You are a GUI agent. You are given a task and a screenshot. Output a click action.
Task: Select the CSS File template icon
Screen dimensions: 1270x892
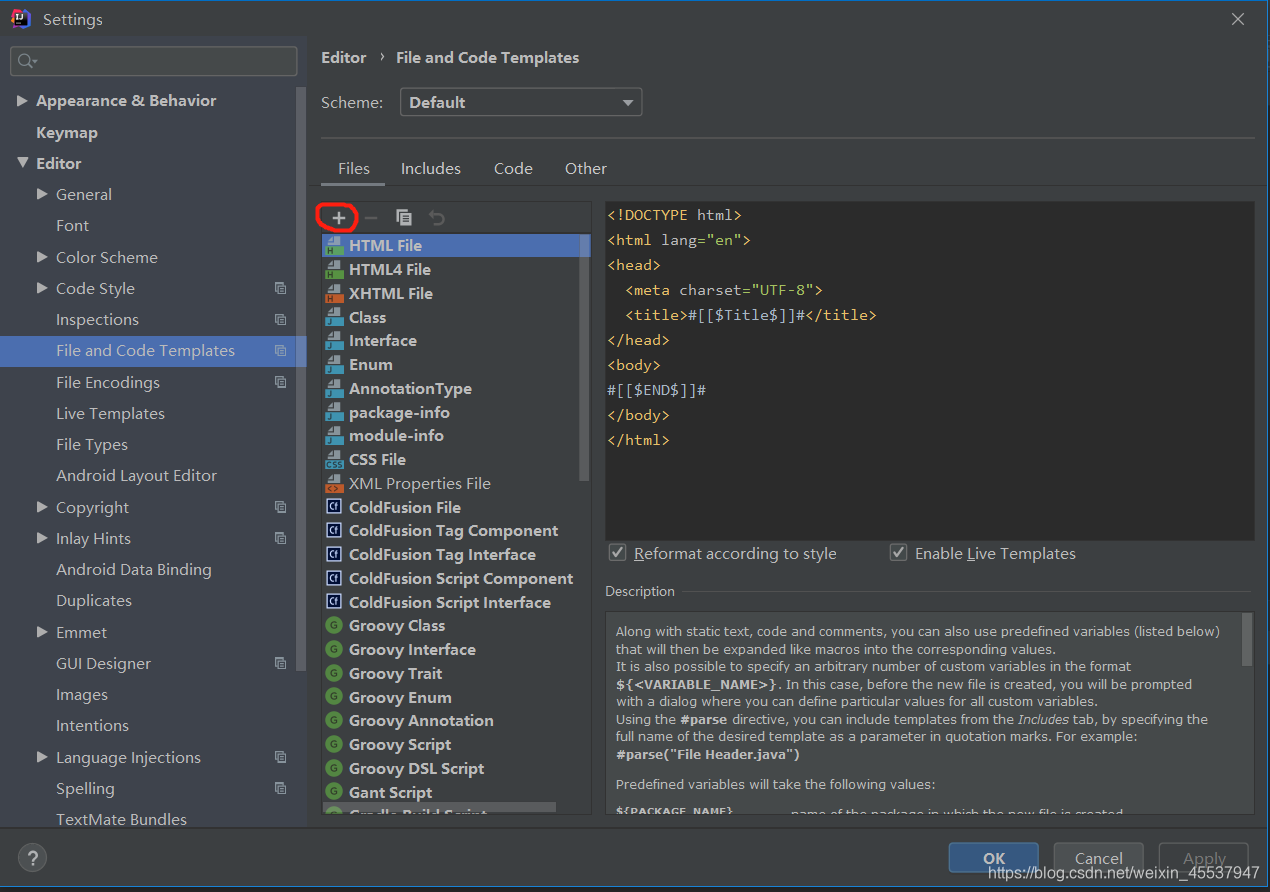[x=334, y=460]
